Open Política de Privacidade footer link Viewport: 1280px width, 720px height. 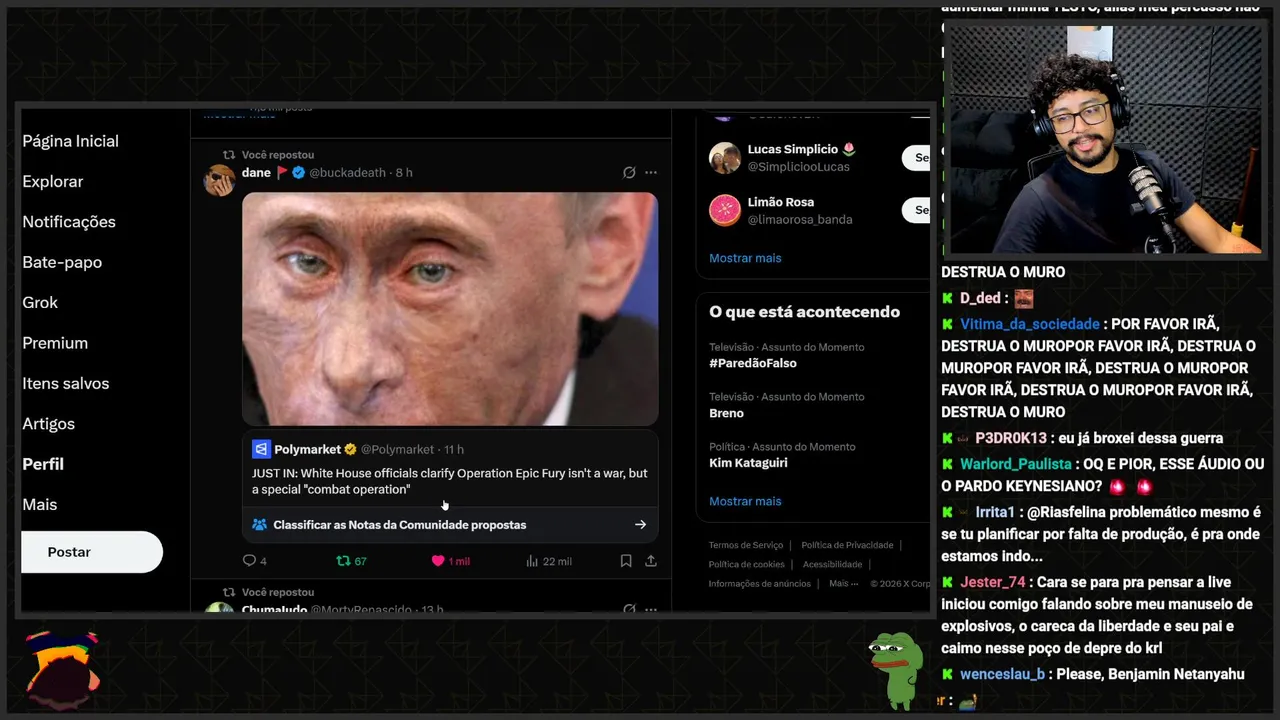click(847, 545)
